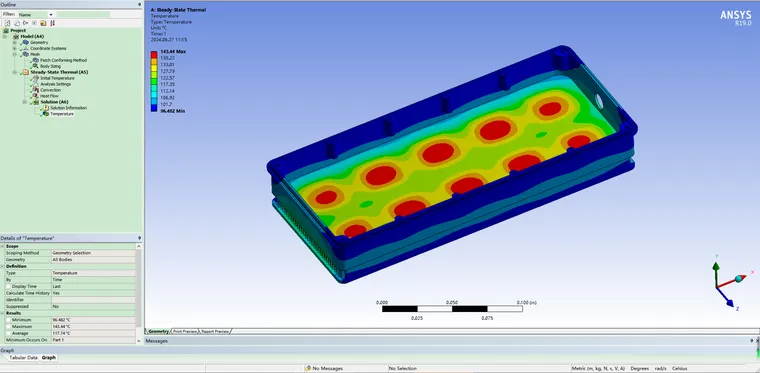Viewport: 760px width, 373px height.
Task: Collapse the Model (A4) tree node
Action: click(x=5, y=36)
